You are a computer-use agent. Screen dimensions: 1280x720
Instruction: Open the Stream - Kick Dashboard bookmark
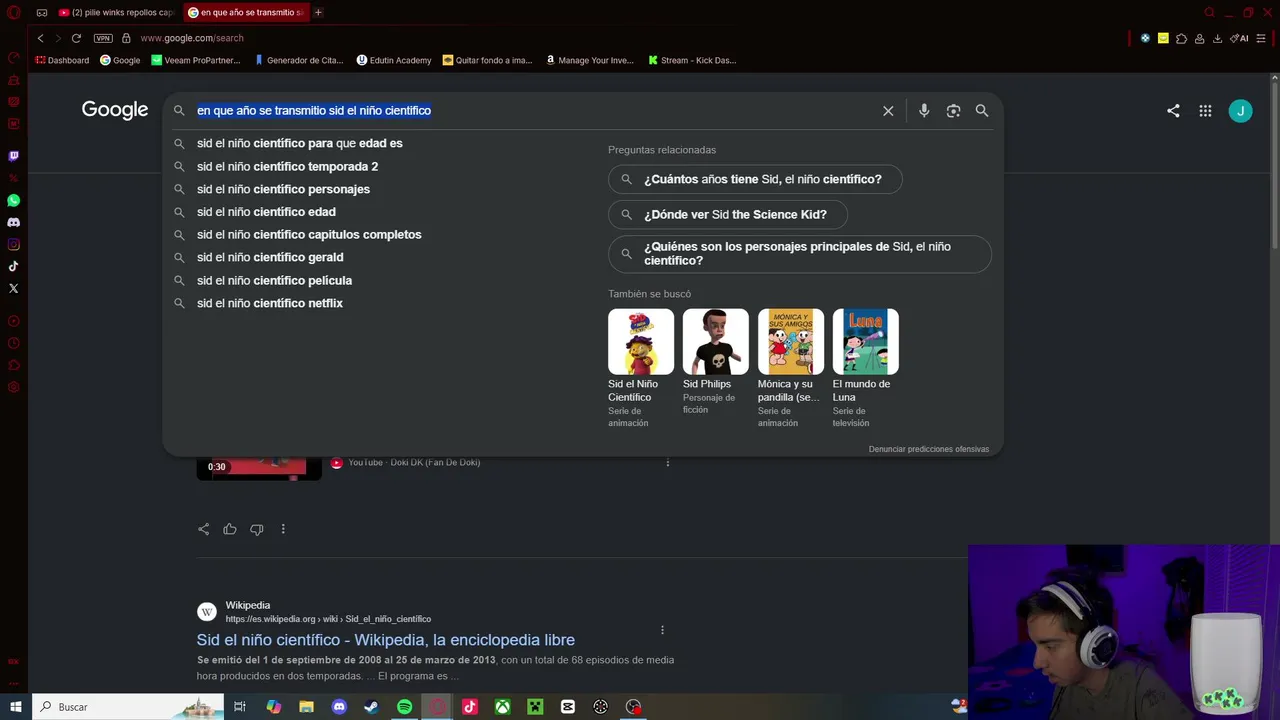tap(692, 60)
